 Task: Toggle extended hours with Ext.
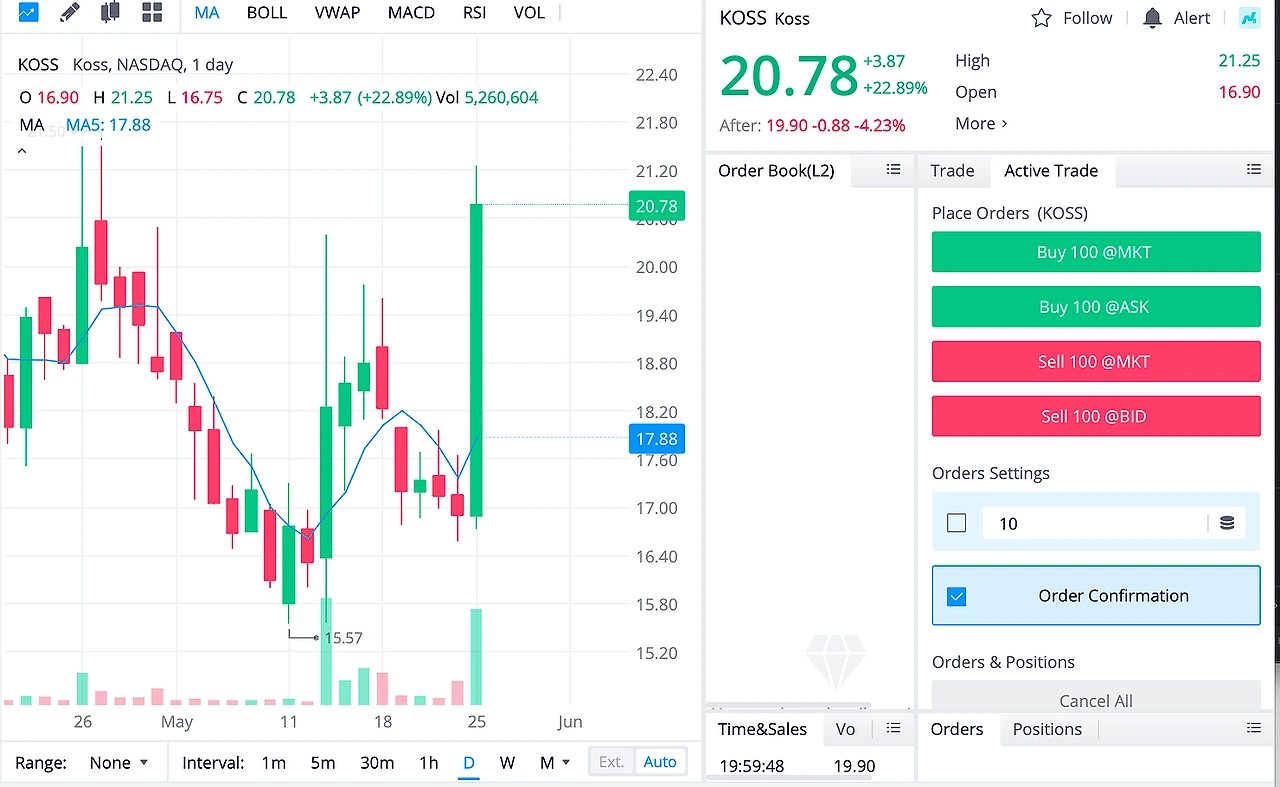pyautogui.click(x=611, y=762)
